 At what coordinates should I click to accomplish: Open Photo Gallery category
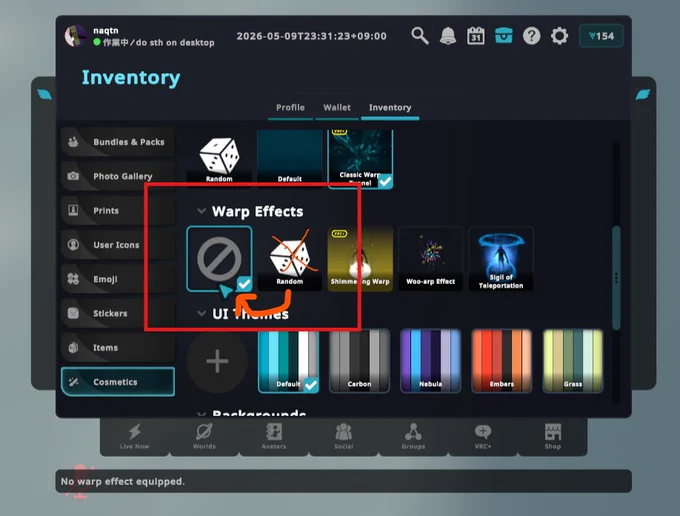tap(118, 176)
